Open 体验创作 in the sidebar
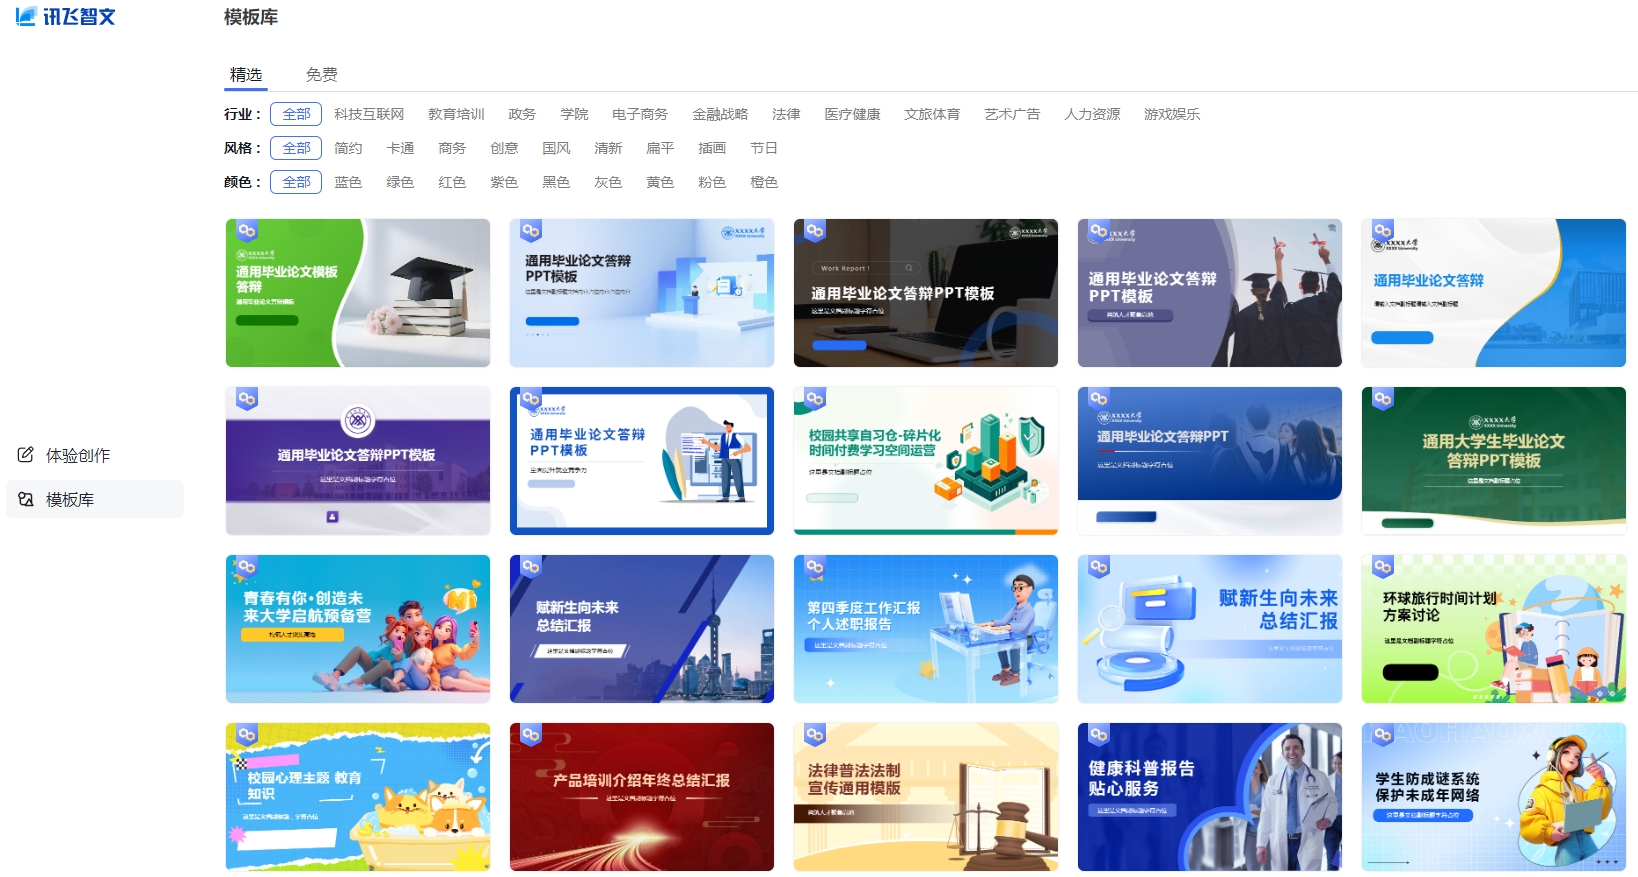 point(95,455)
